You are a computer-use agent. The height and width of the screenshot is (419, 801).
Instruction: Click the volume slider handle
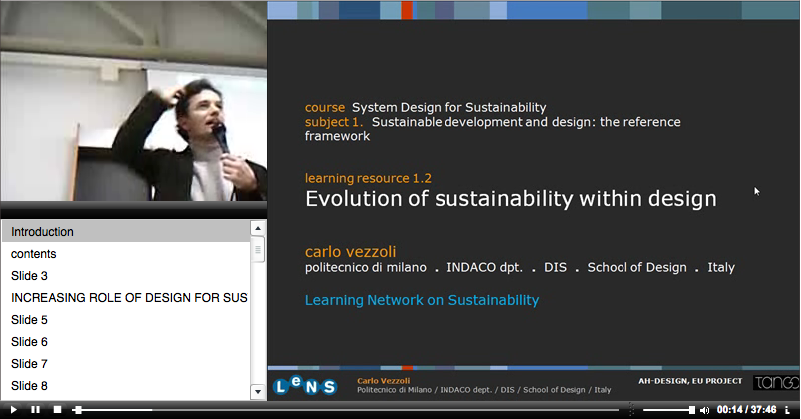pos(691,410)
